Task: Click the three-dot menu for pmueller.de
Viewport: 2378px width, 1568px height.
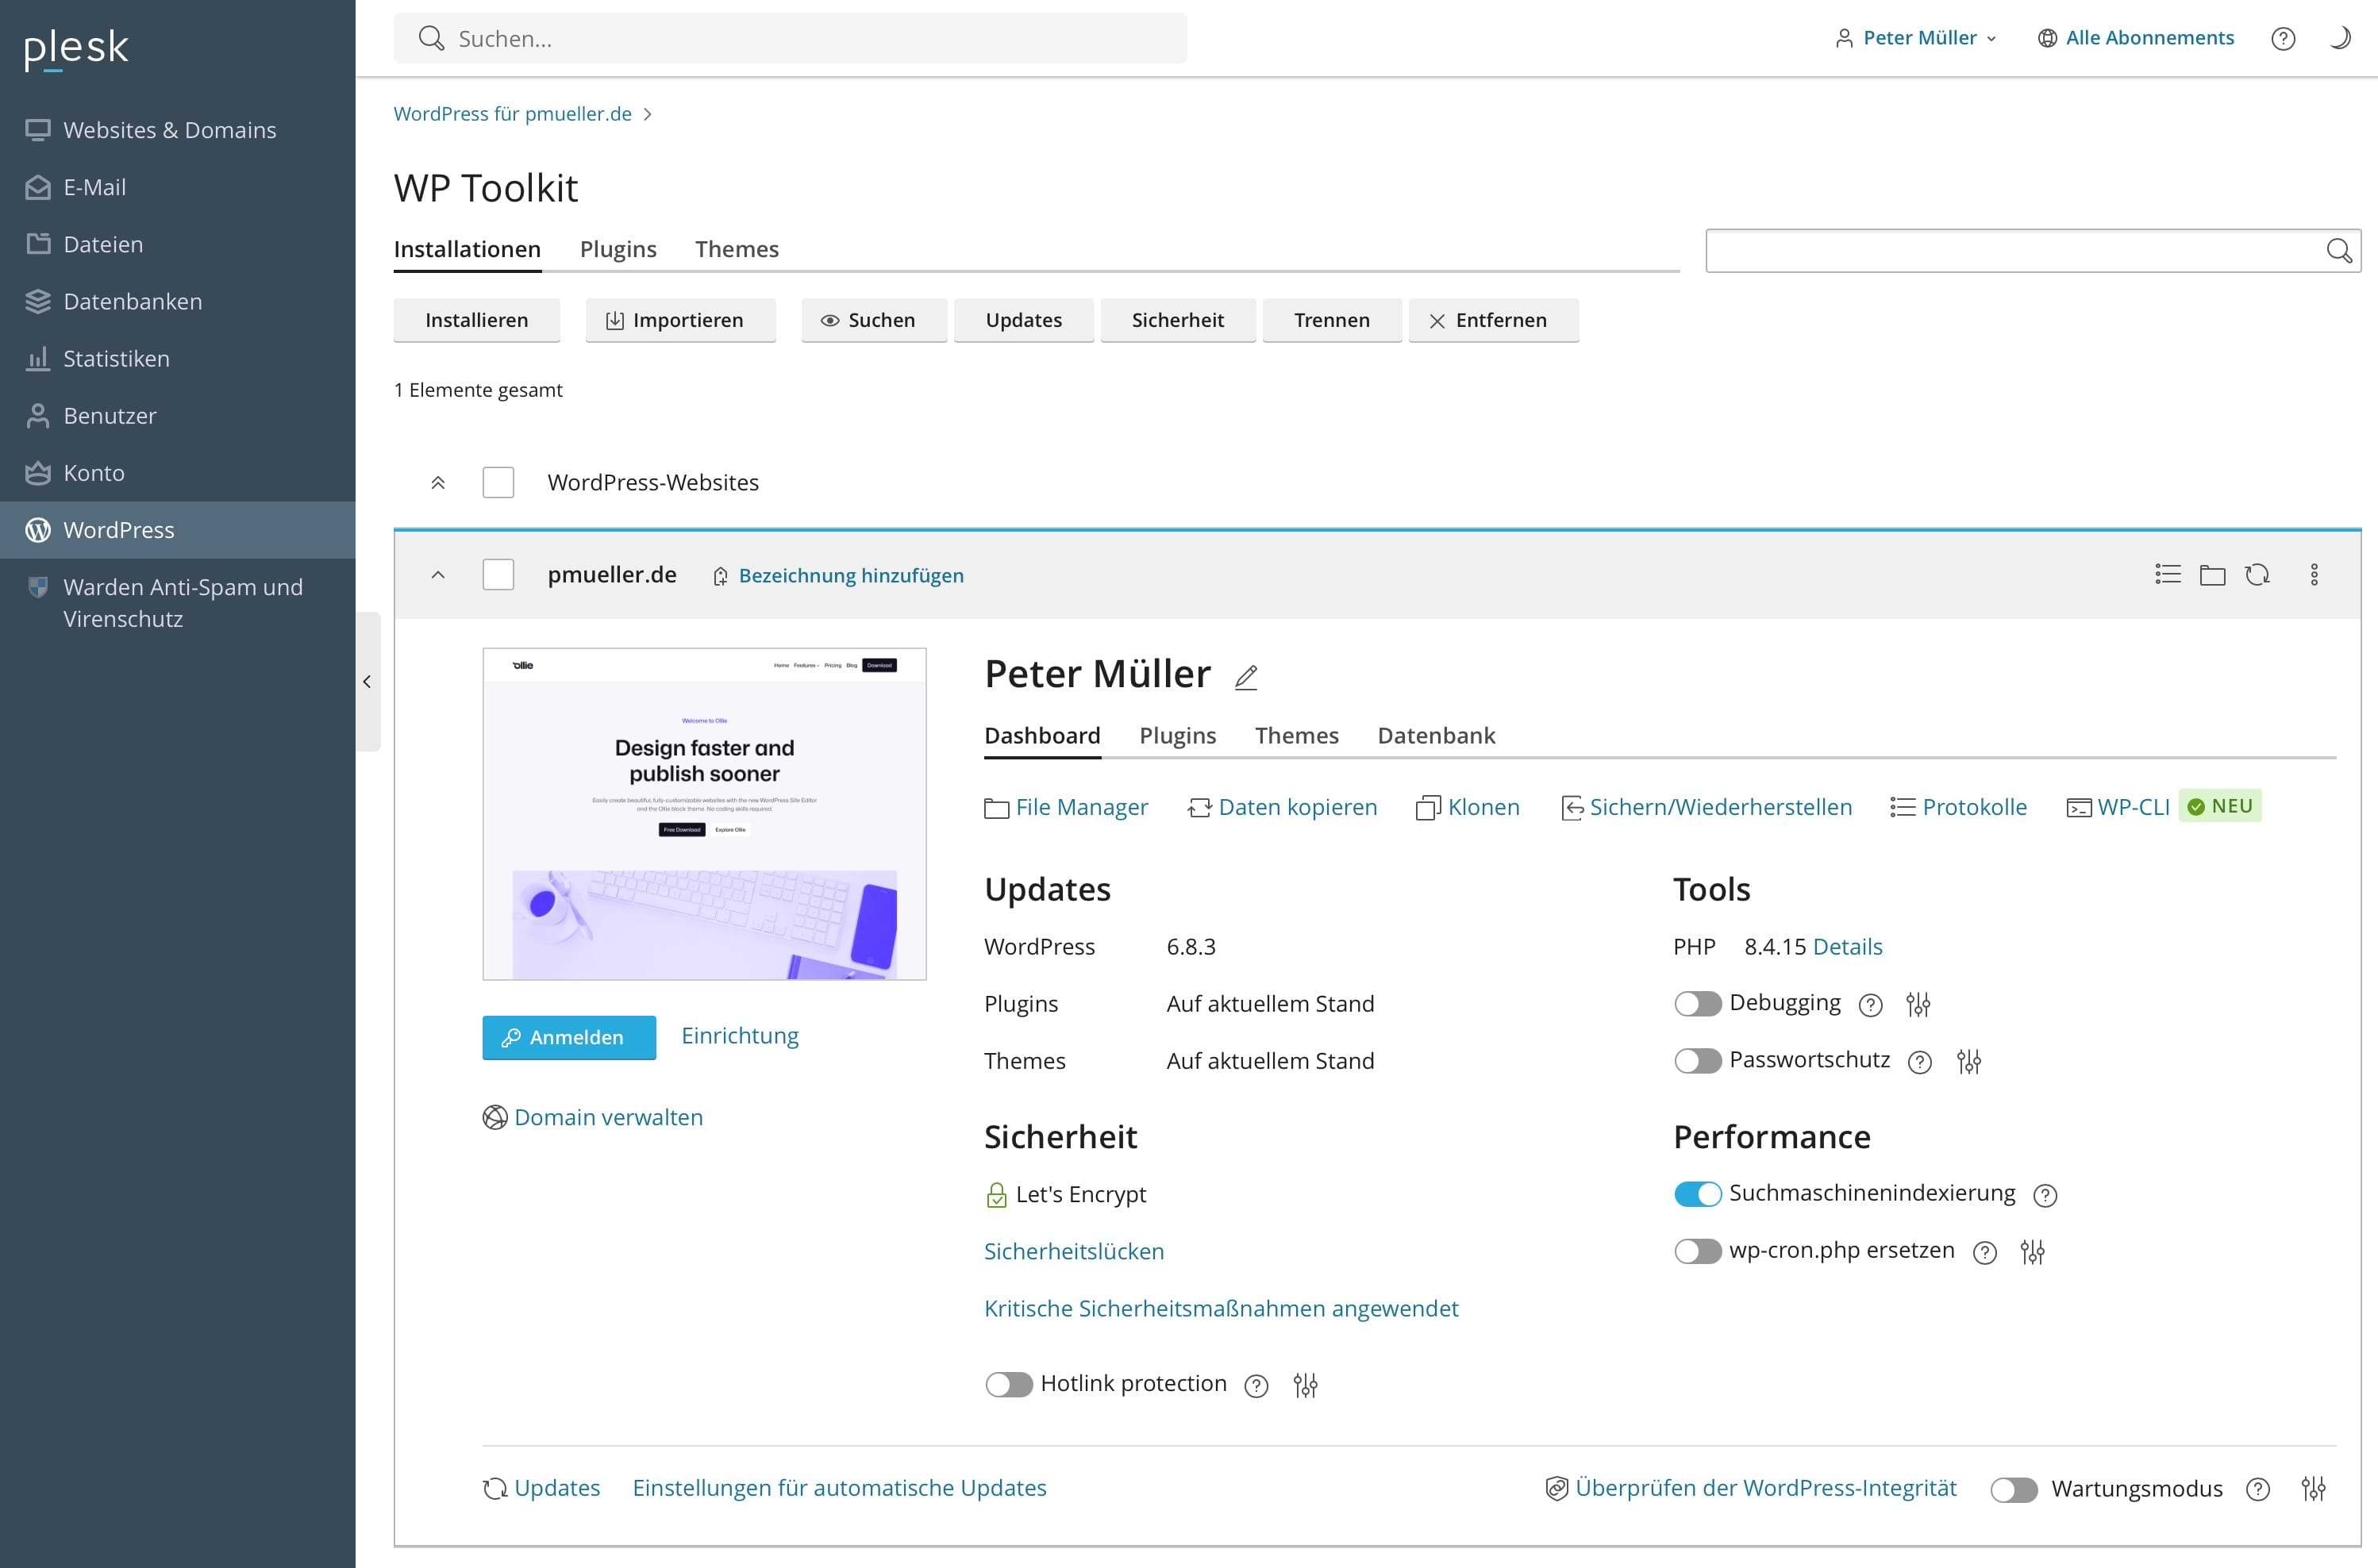Action: point(2313,574)
